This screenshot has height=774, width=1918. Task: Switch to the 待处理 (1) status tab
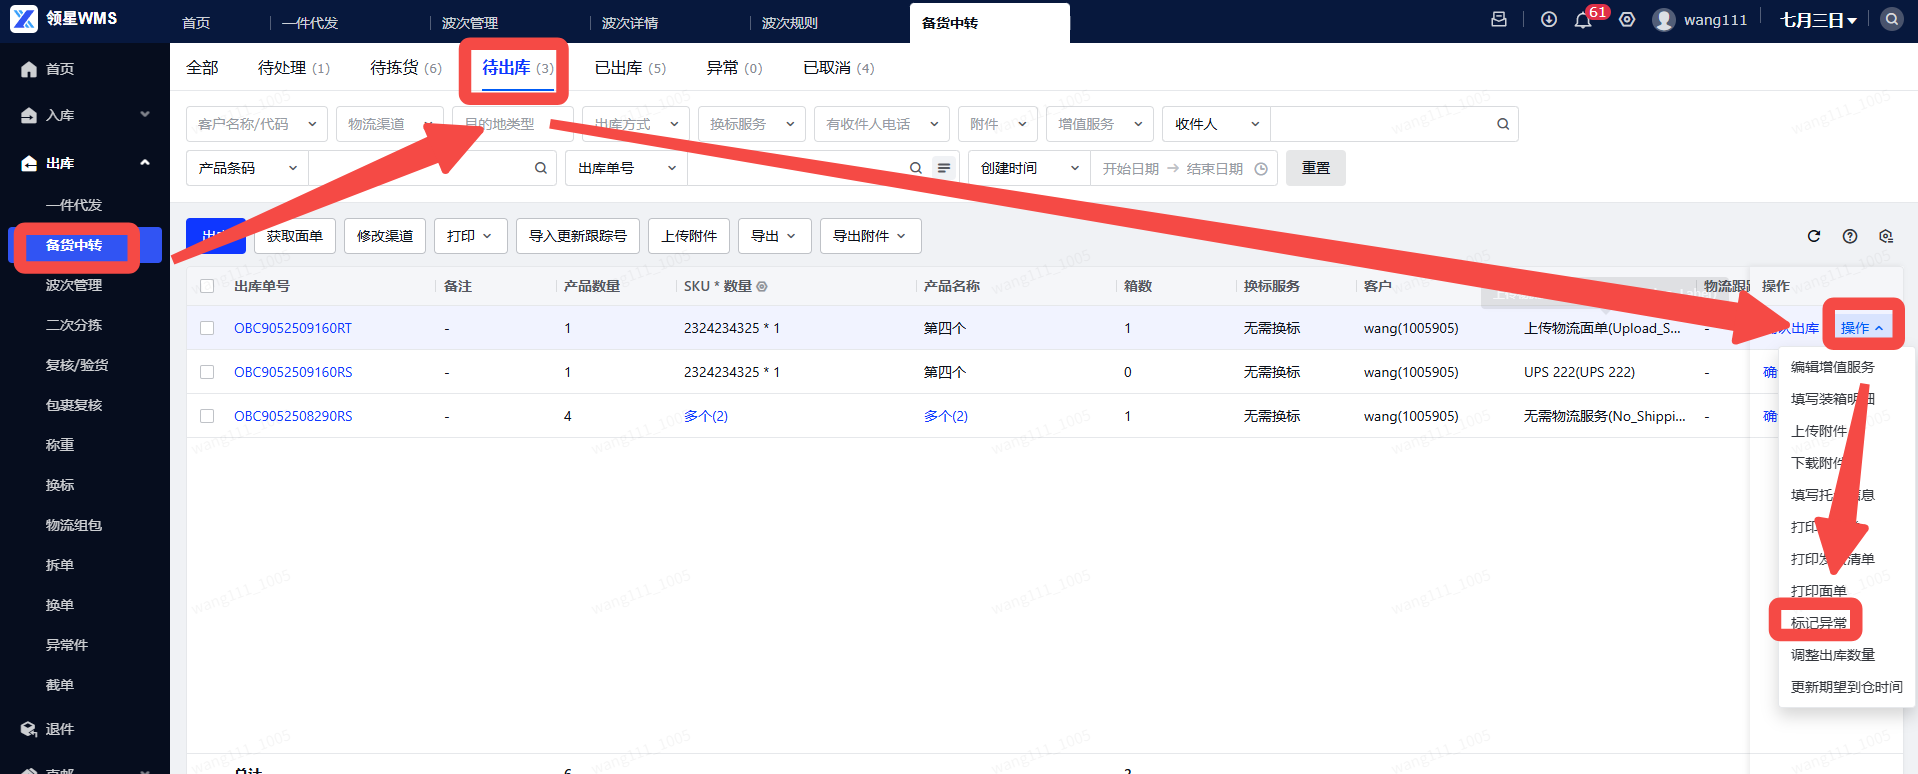tap(293, 68)
